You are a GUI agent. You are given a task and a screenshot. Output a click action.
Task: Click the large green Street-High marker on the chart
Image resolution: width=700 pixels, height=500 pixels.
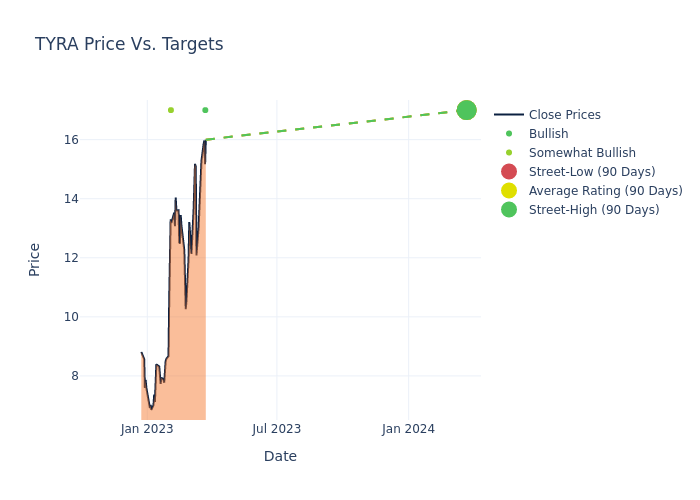pyautogui.click(x=466, y=110)
